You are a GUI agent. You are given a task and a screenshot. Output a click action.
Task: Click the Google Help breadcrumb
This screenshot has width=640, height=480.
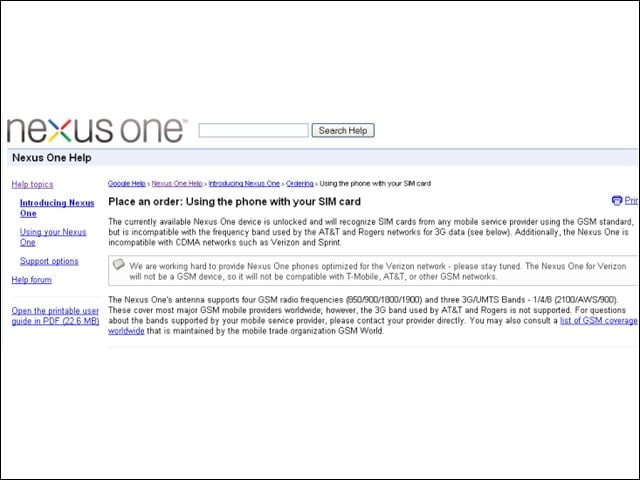127,184
